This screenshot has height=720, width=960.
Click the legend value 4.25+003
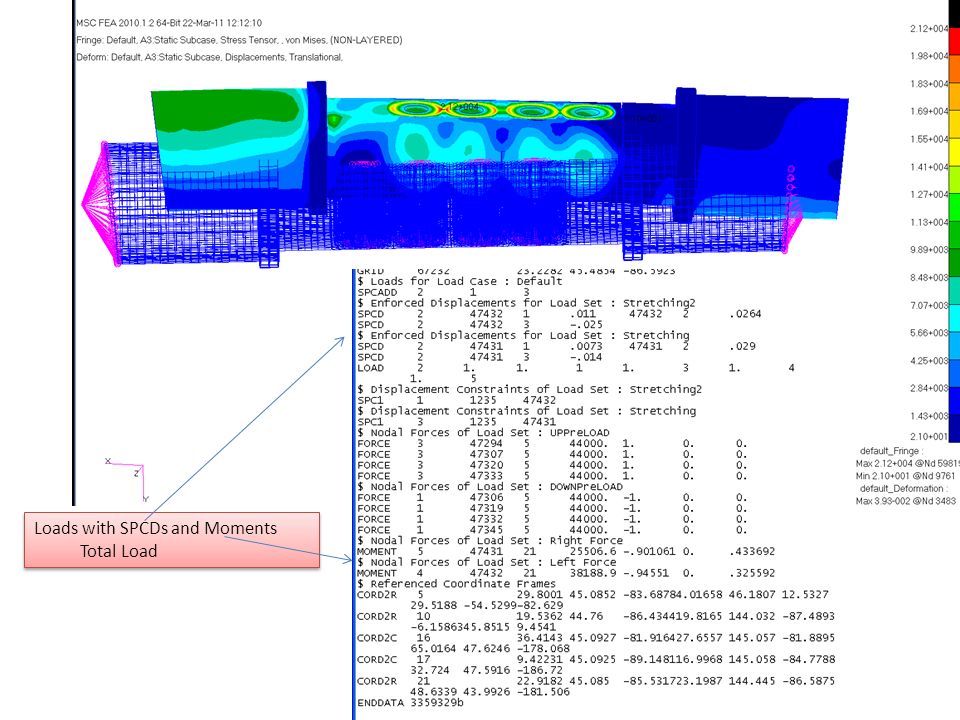(x=929, y=361)
